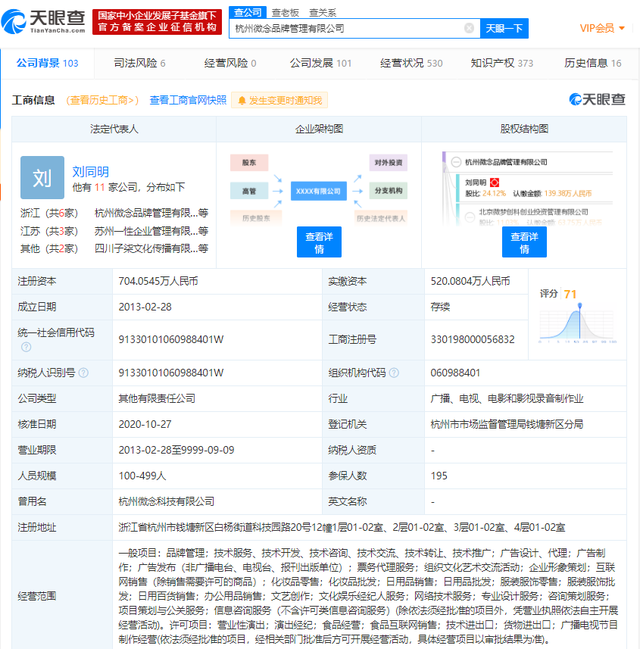Open the help icon beside 统一社会信用代码
Viewport: 640px width, 649px height.
(x=26, y=347)
